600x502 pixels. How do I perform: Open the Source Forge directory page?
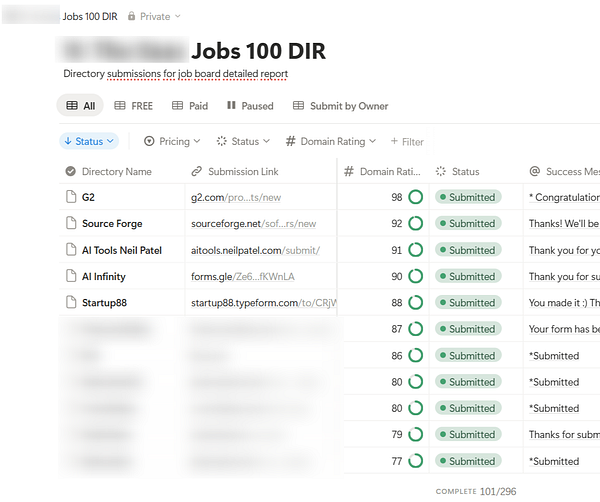[x=112, y=223]
